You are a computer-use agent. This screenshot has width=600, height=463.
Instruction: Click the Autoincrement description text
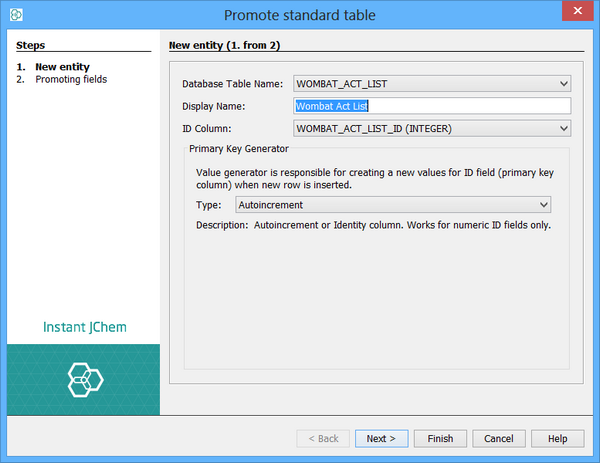click(x=373, y=225)
